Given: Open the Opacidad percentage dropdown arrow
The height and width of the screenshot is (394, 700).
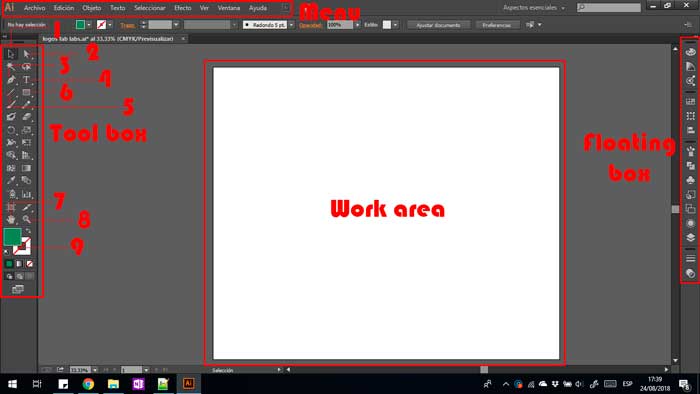Looking at the screenshot, I should tap(357, 25).
